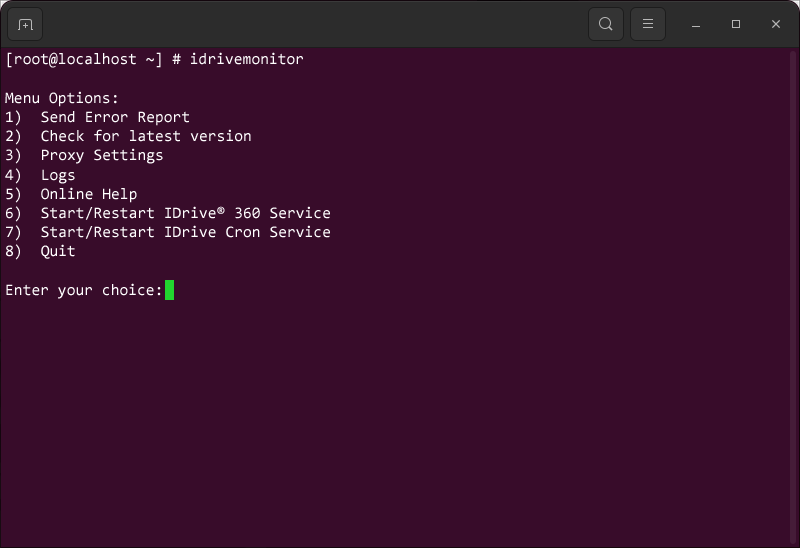Click the Logs menu option

58,175
